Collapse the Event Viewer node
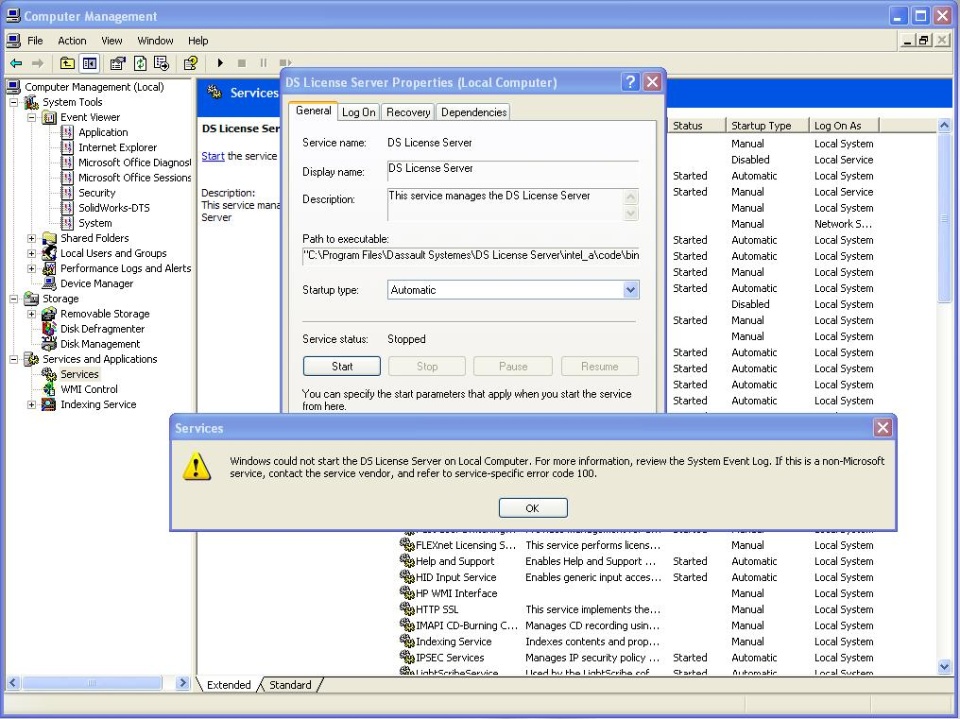Screen dimensions: 960x719 tap(31, 118)
